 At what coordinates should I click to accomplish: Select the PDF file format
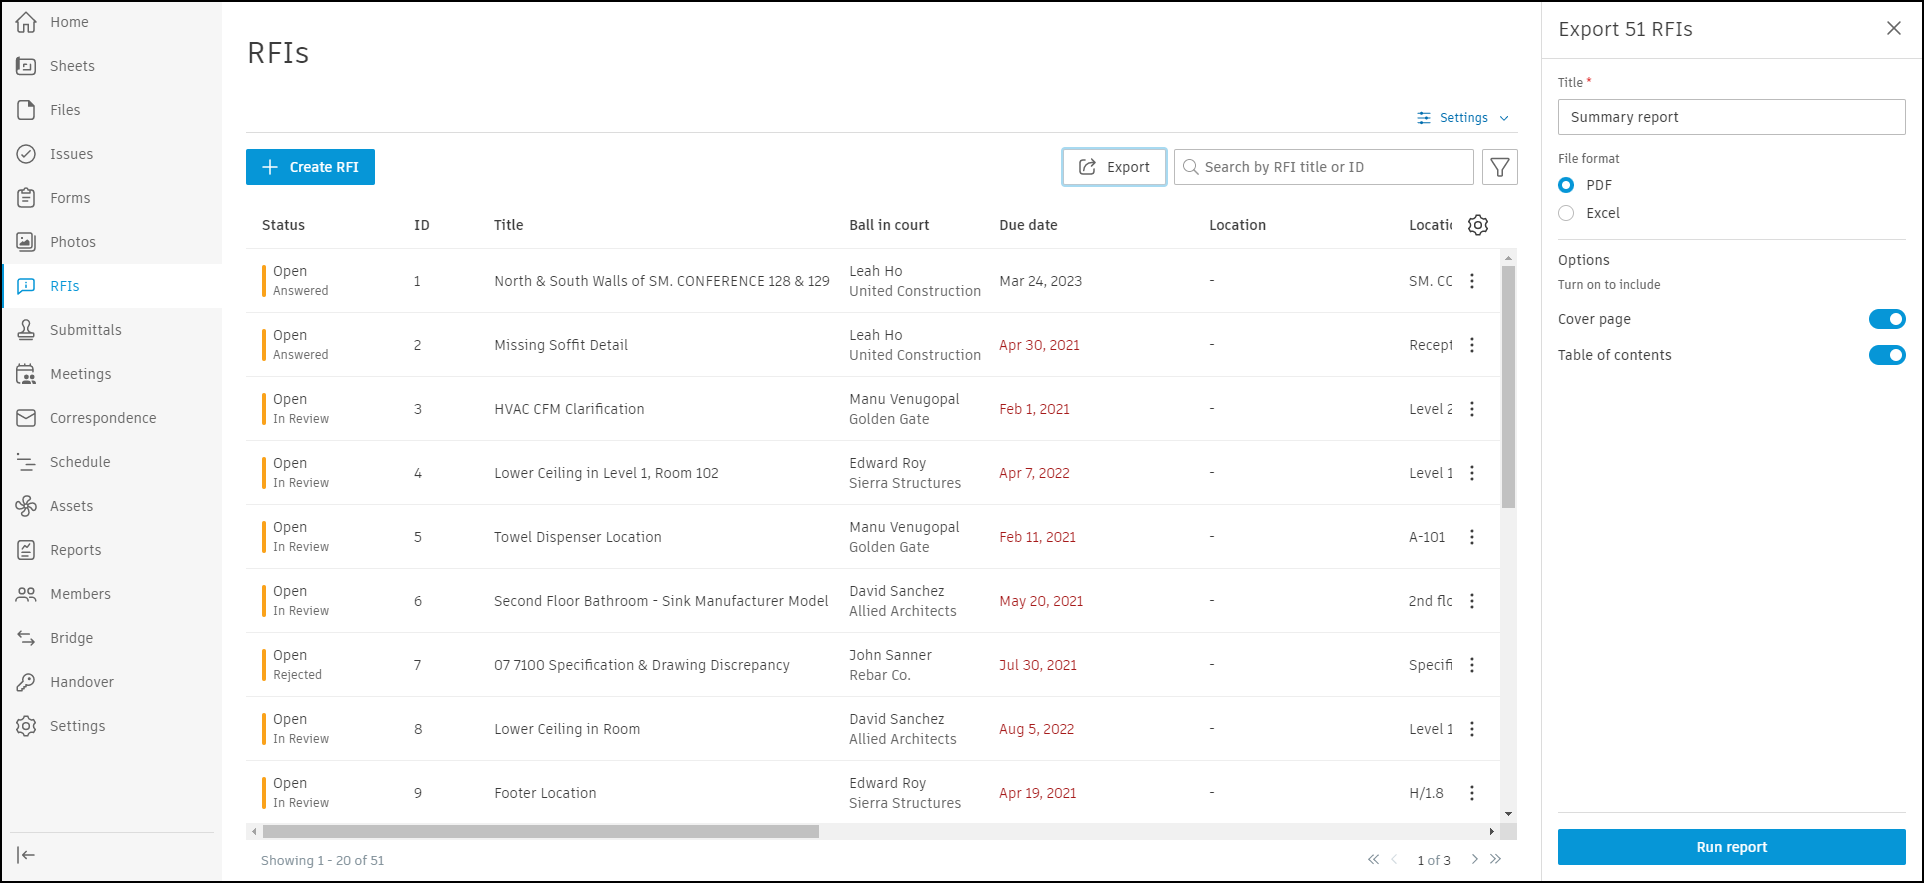coord(1566,185)
